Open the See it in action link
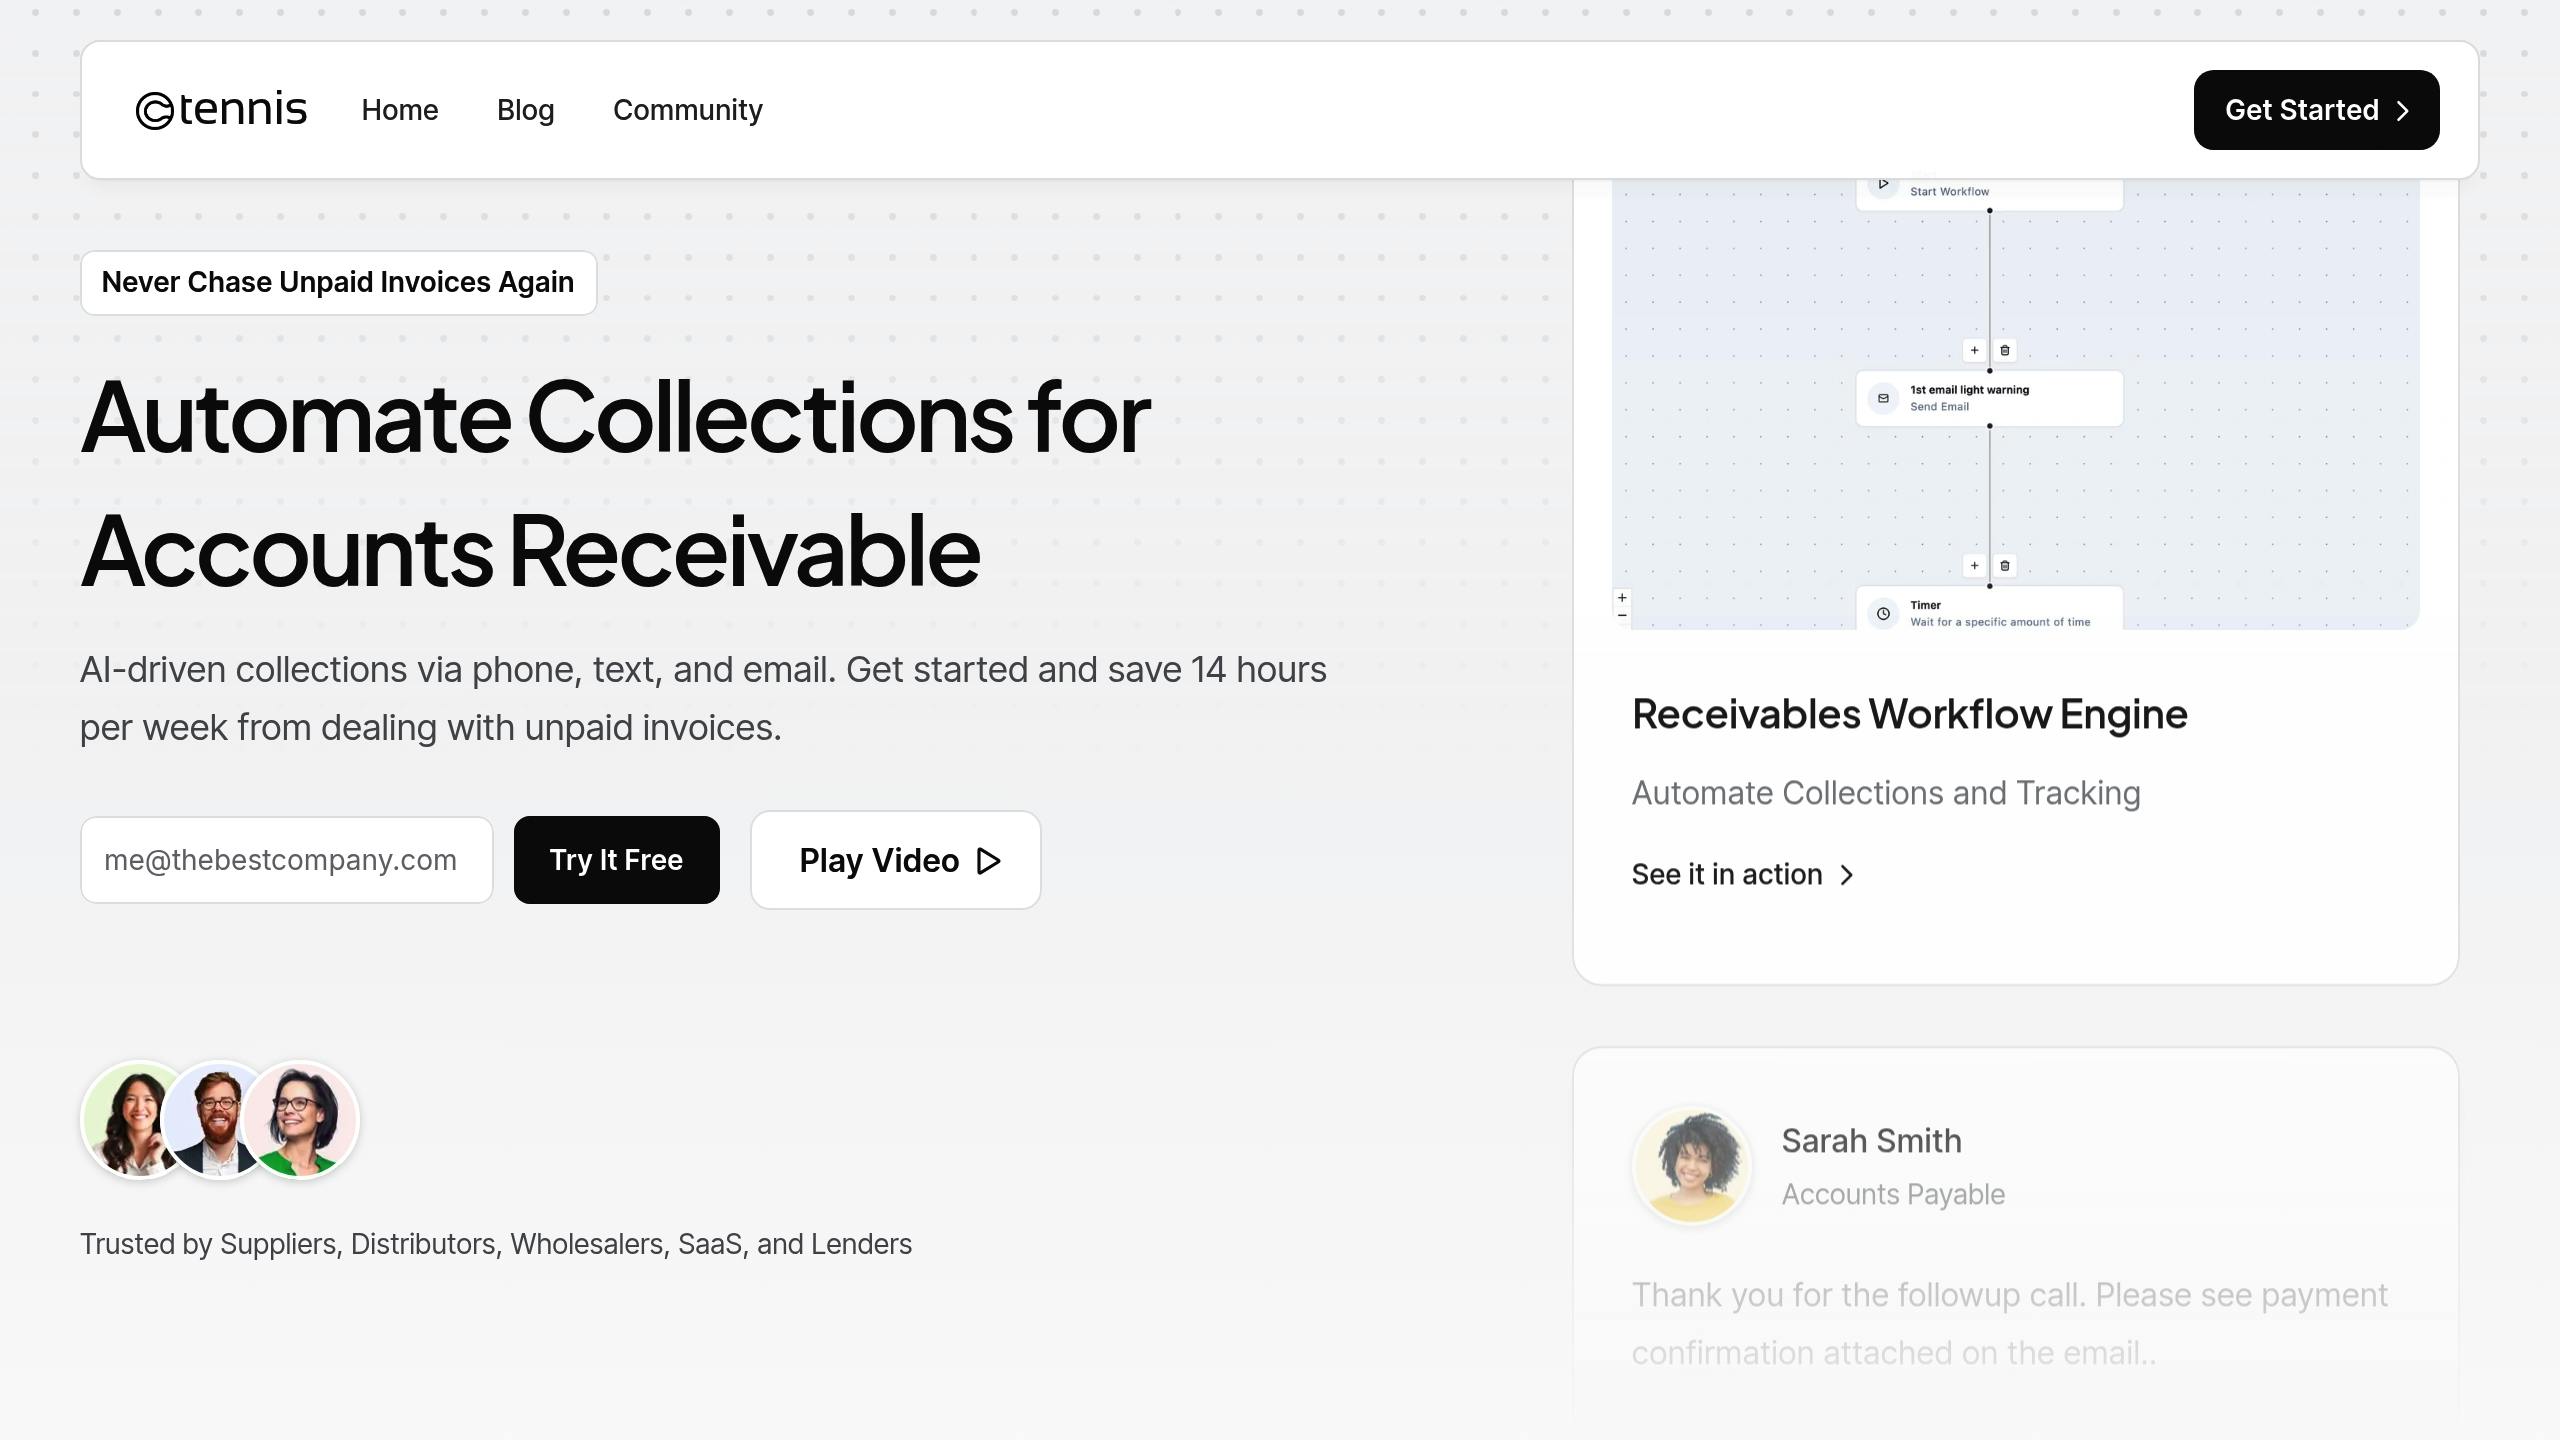This screenshot has height=1440, width=2560. tap(1743, 875)
